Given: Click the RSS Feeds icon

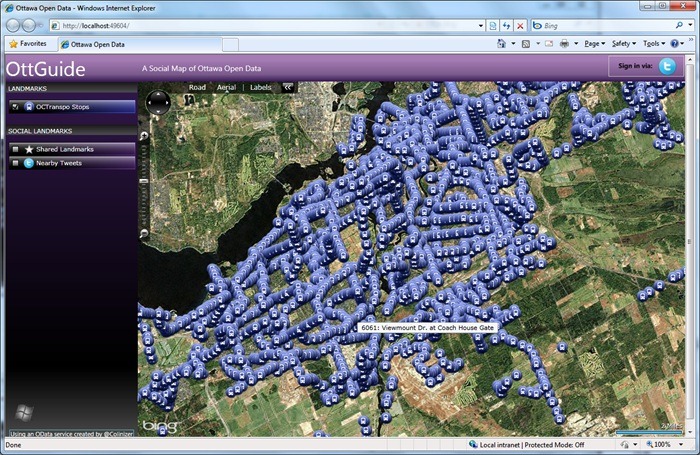Looking at the screenshot, I should (526, 44).
